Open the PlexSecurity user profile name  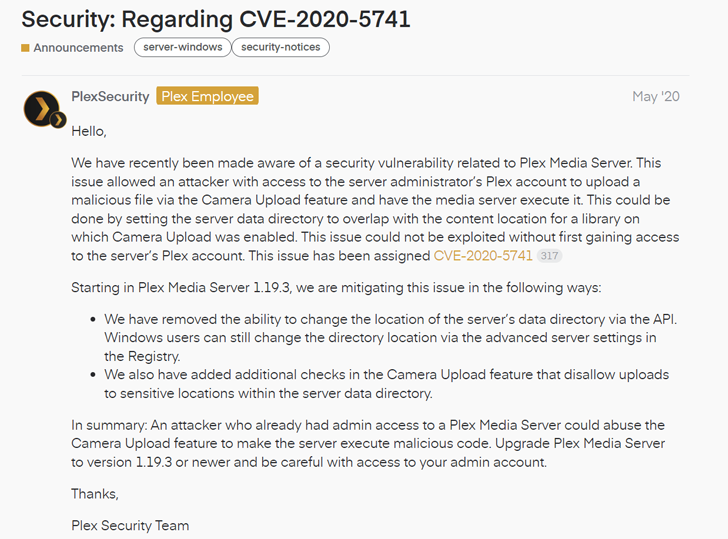pos(110,96)
